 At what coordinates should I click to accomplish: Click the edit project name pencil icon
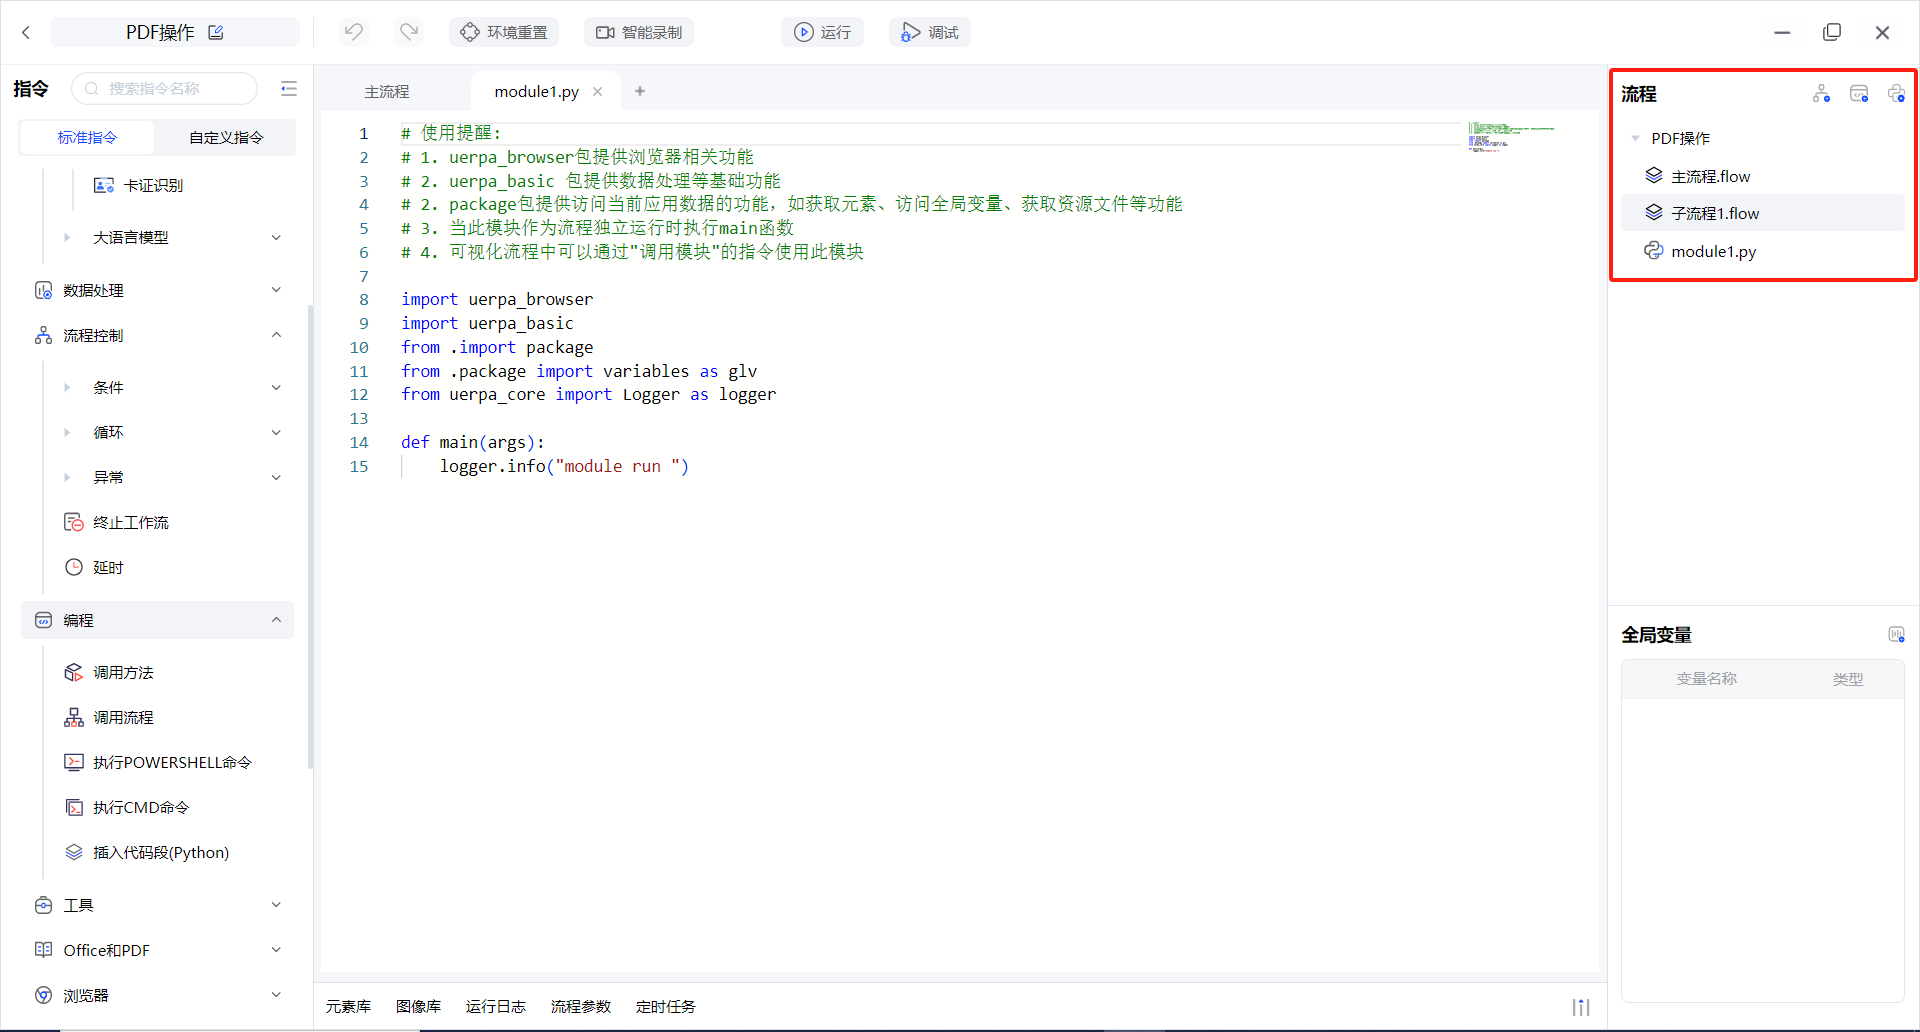point(216,32)
